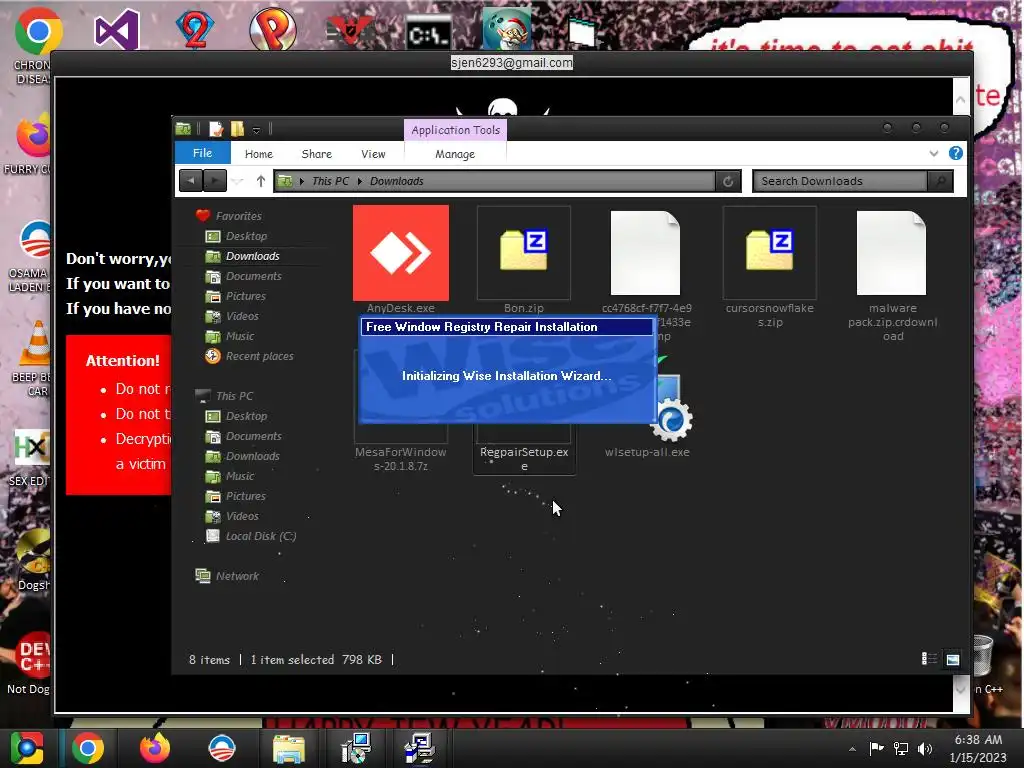Click New Folder icon in quick access toolbar
This screenshot has height=768, width=1024.
(x=237, y=129)
